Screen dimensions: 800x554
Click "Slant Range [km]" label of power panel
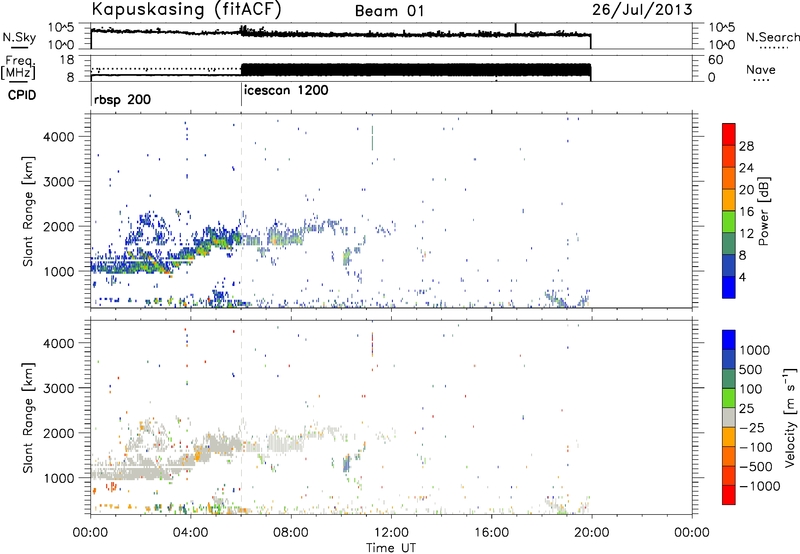[x=28, y=211]
